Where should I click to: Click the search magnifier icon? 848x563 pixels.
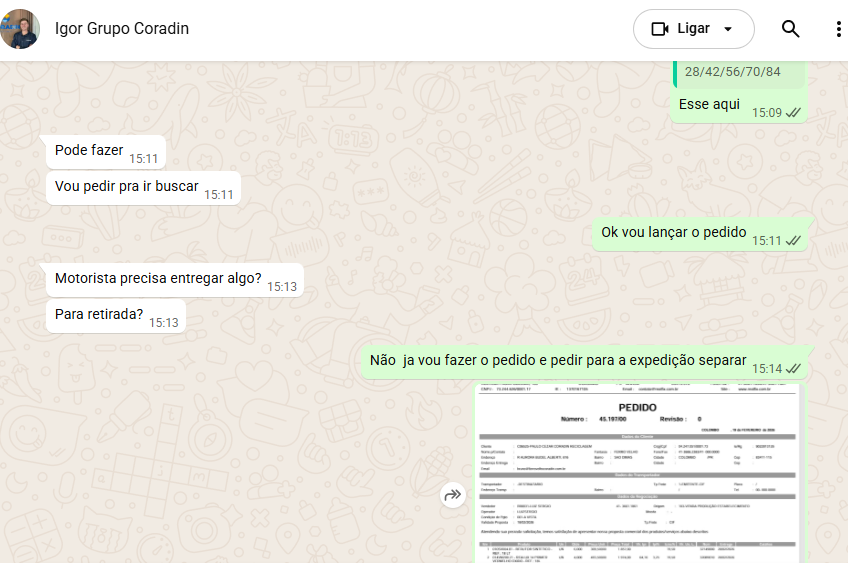tap(790, 29)
